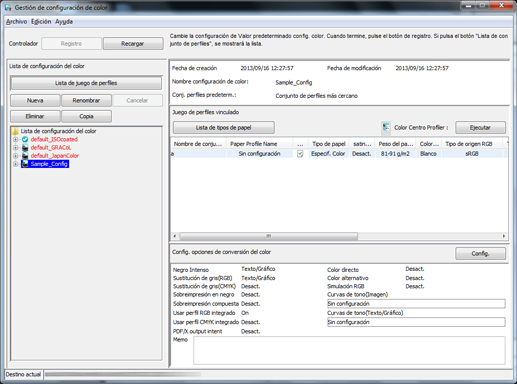Click the Nueva button

35,100
